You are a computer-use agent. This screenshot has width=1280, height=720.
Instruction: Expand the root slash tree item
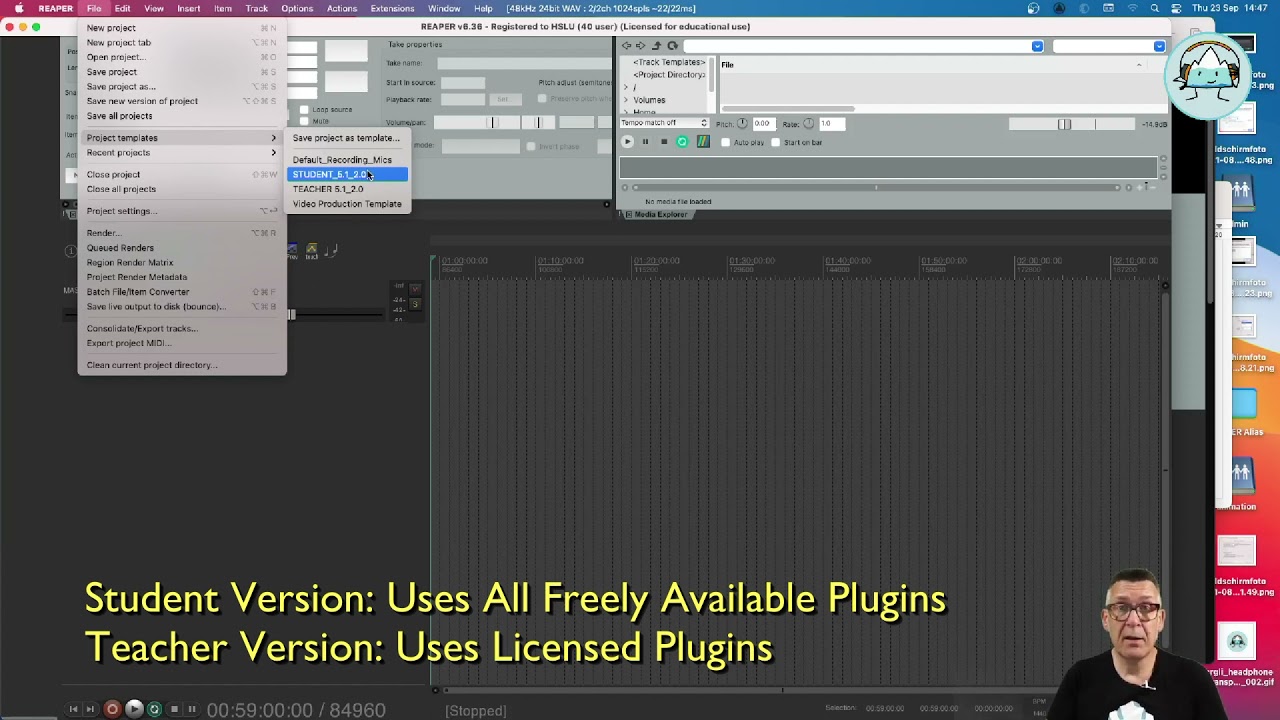(626, 88)
